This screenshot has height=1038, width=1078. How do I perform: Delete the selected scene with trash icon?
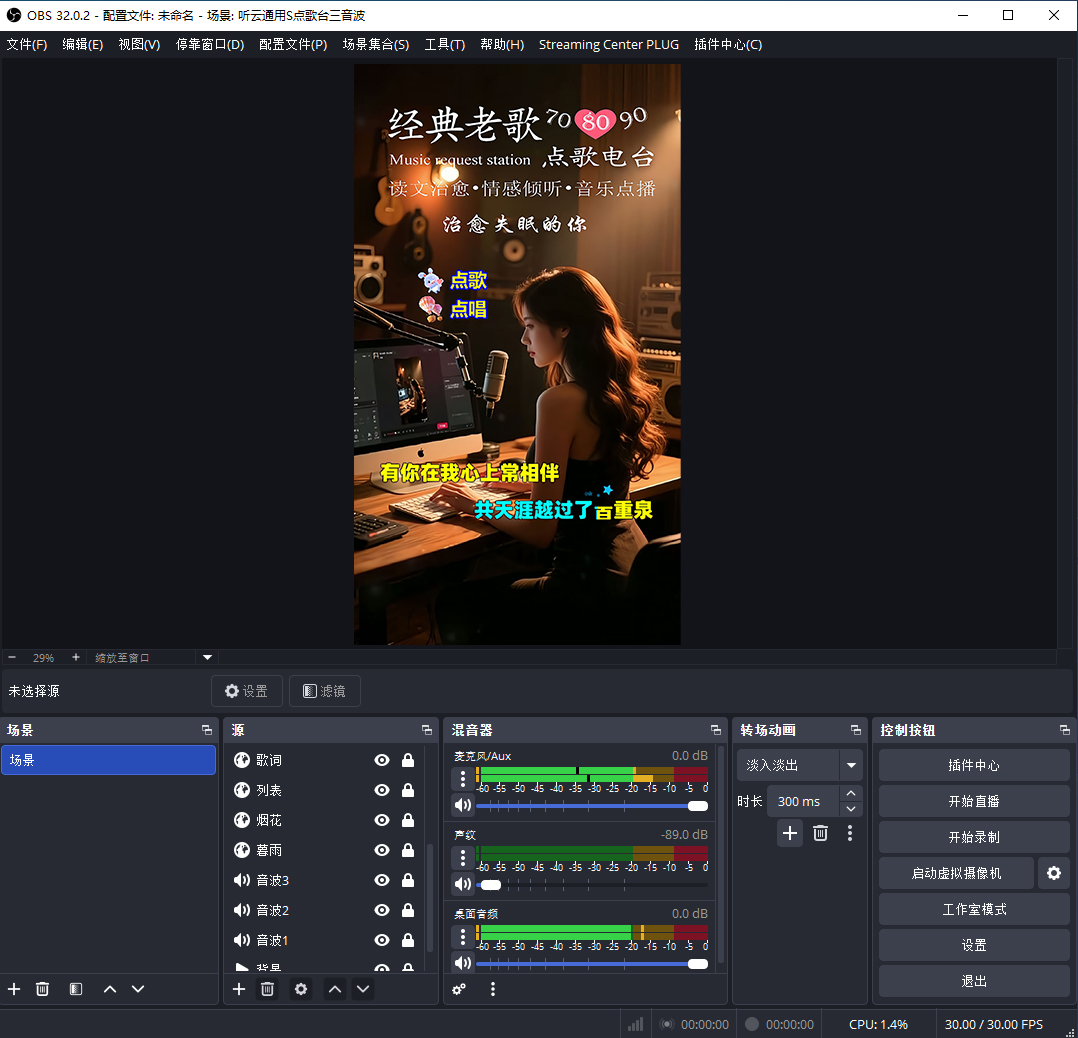click(42, 989)
